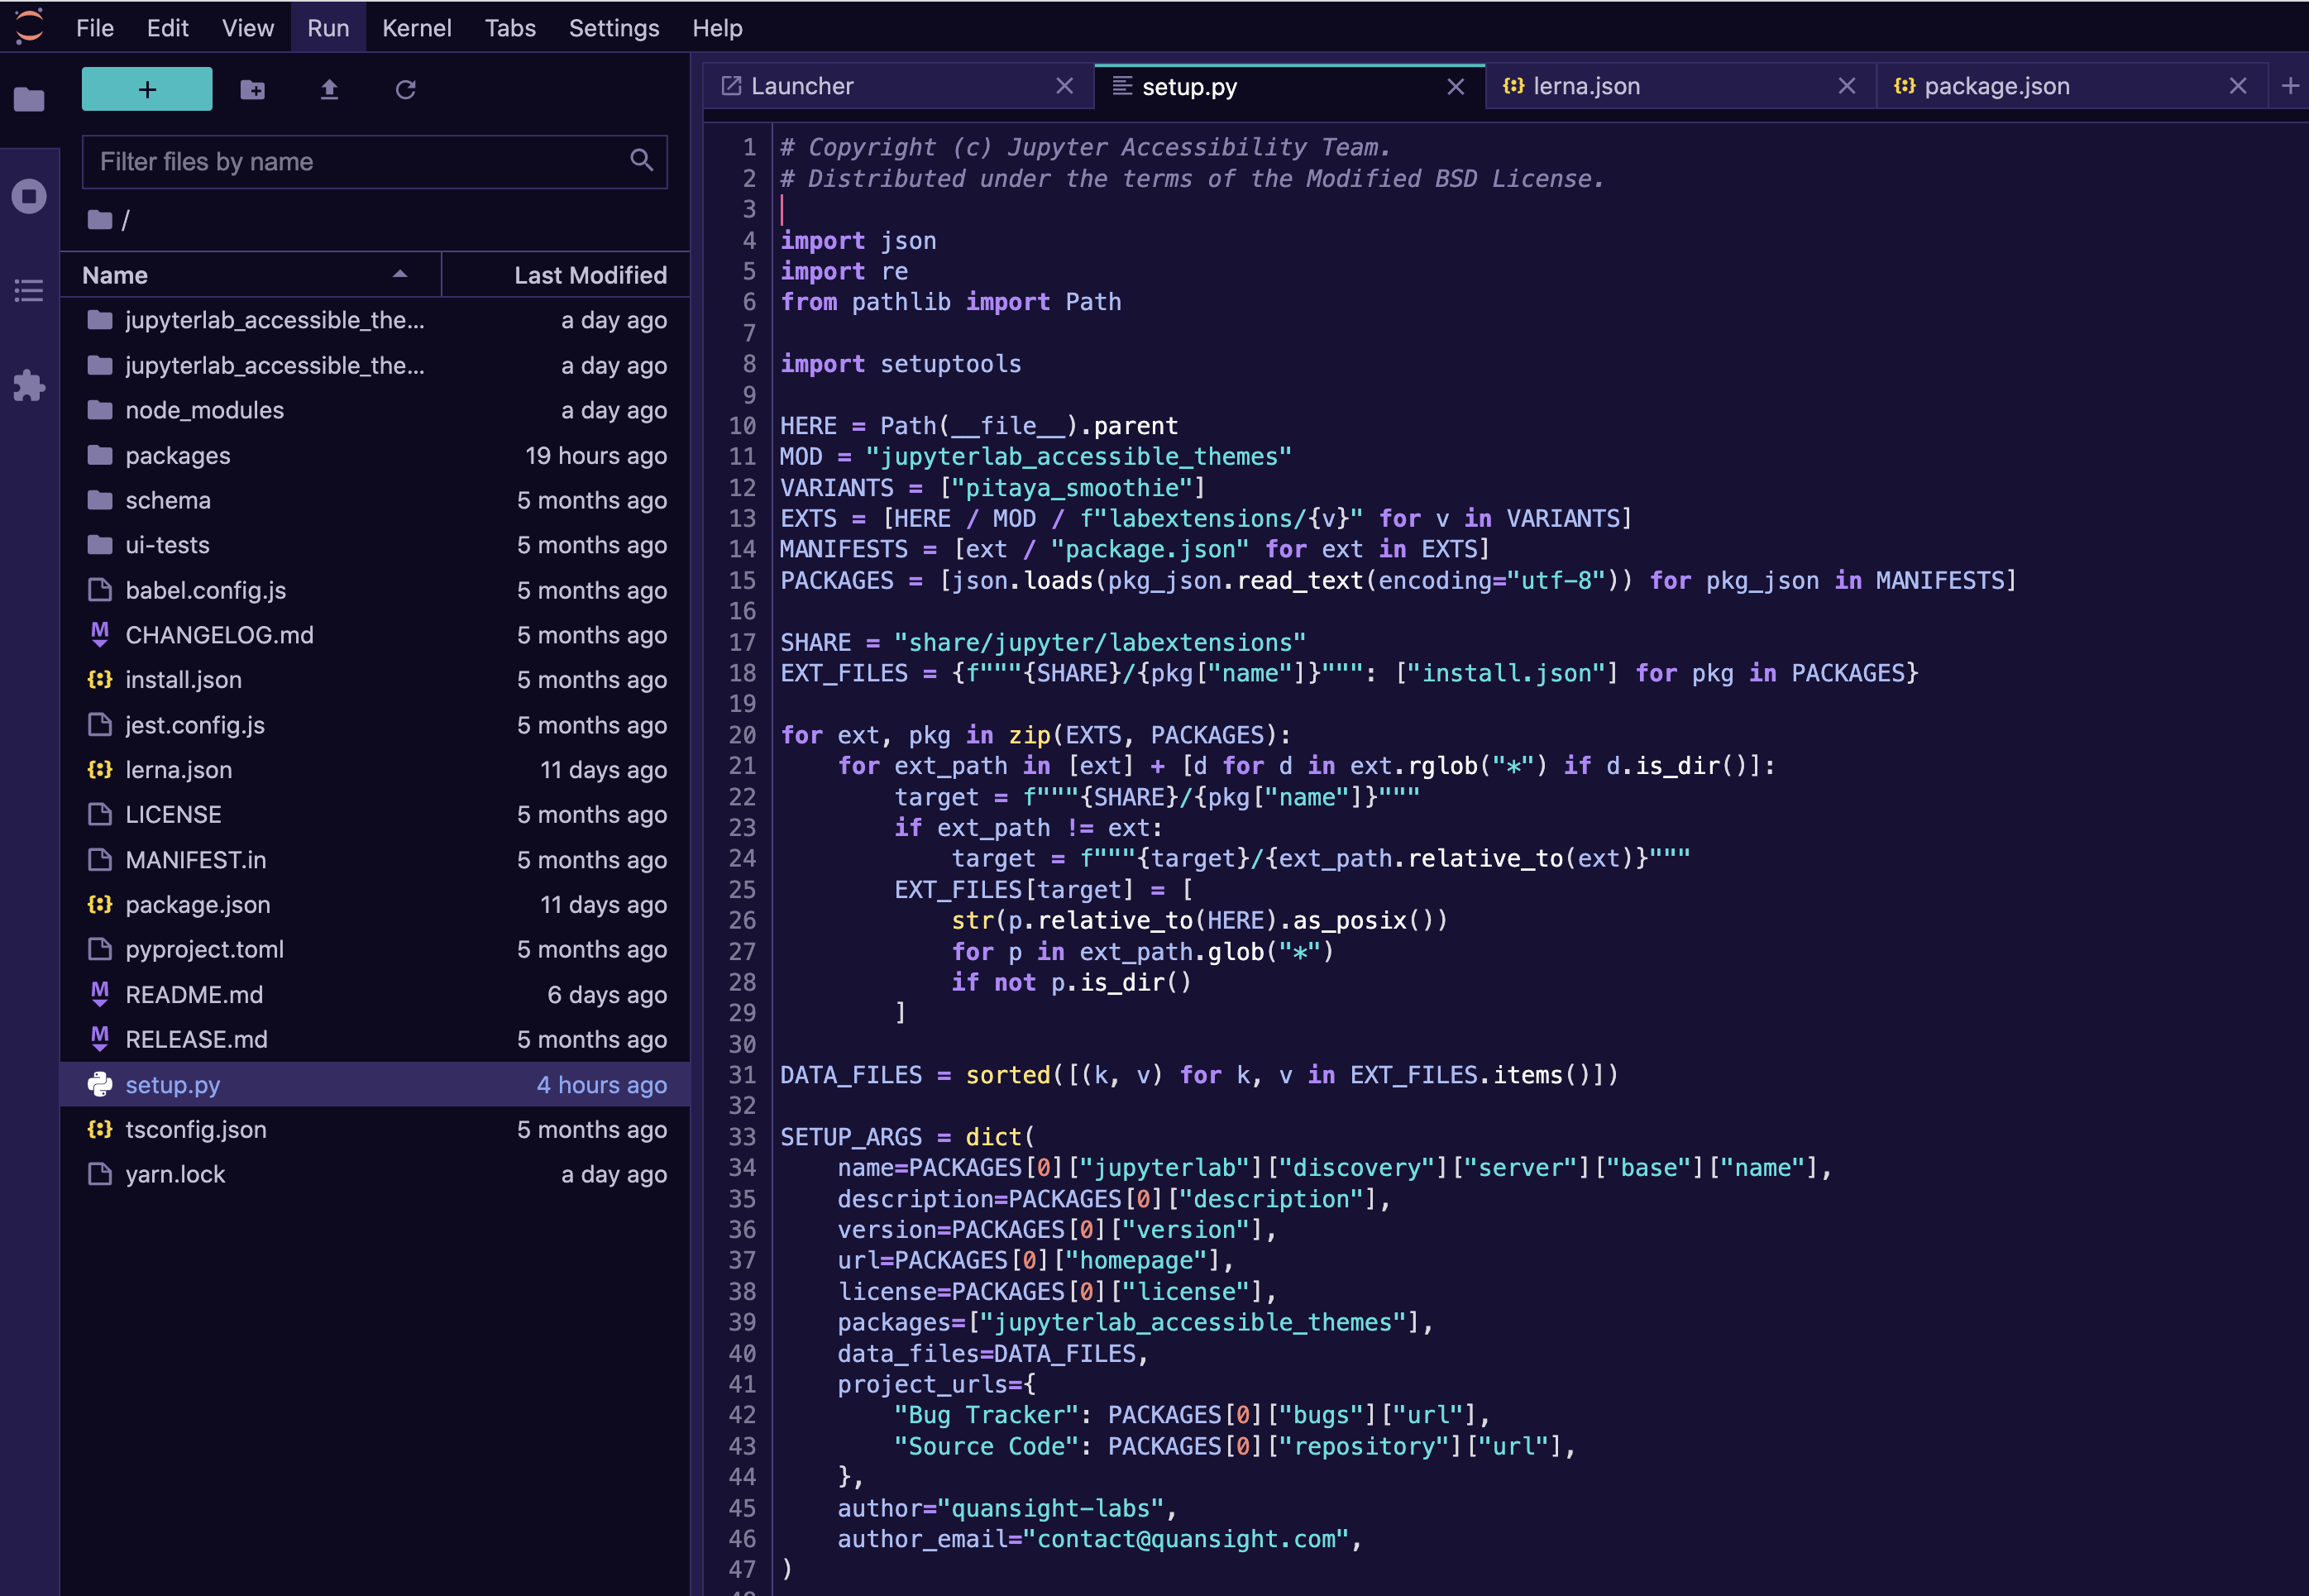The image size is (2309, 1596).
Task: Select pyproject.toml in file list
Action: pos(376,950)
